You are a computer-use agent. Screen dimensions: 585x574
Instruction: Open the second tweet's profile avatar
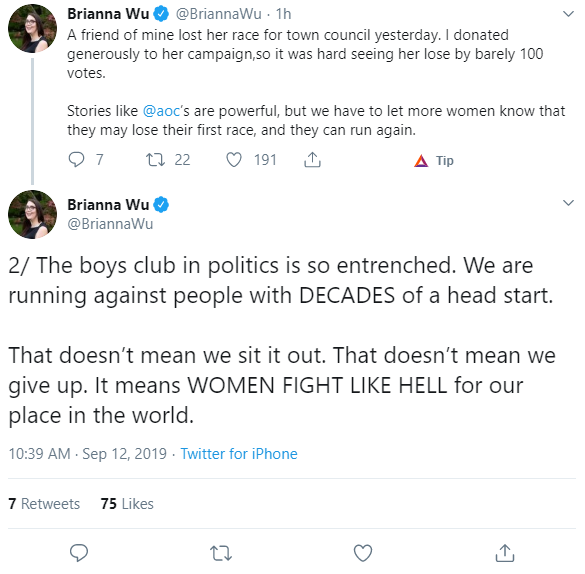[32, 214]
